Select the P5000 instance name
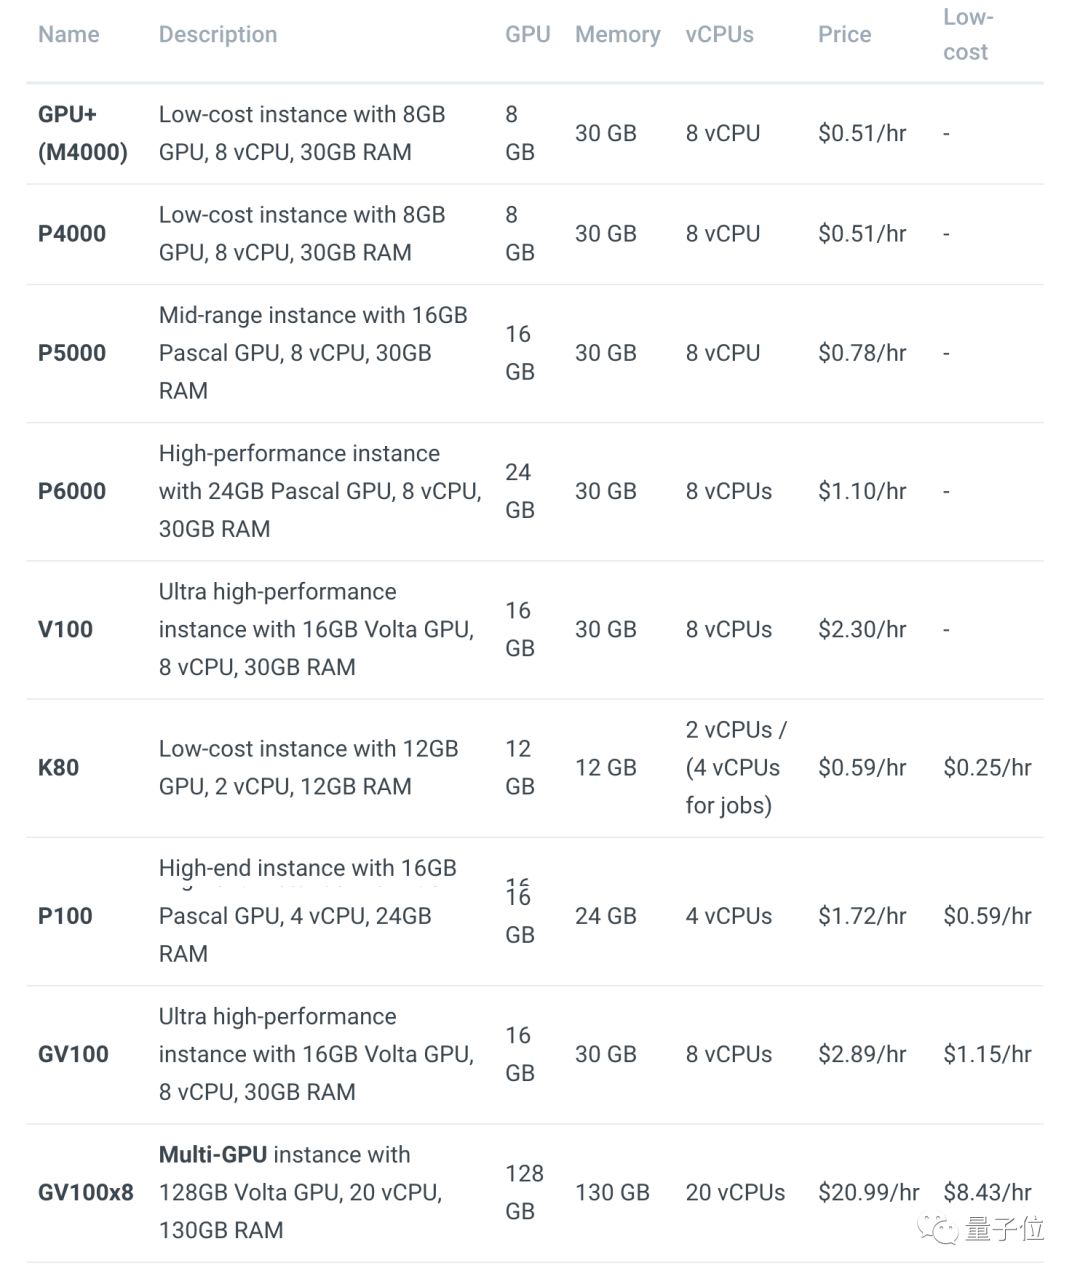The width and height of the screenshot is (1080, 1276). tap(72, 353)
